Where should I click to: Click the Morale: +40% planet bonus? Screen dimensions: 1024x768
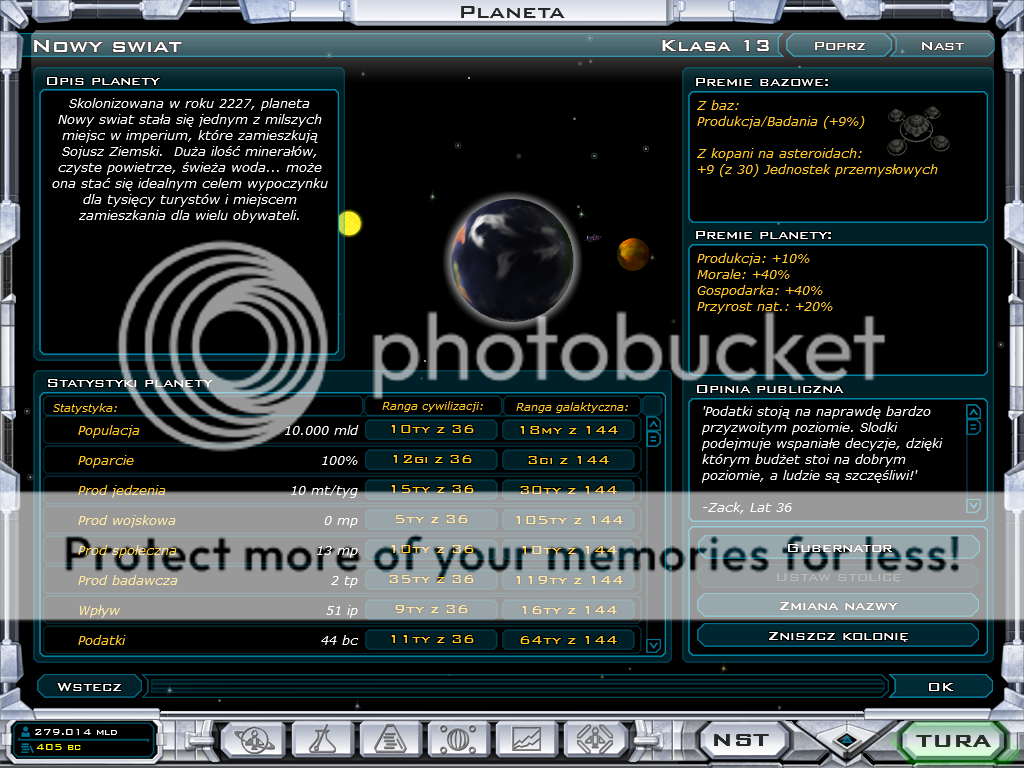pos(743,274)
